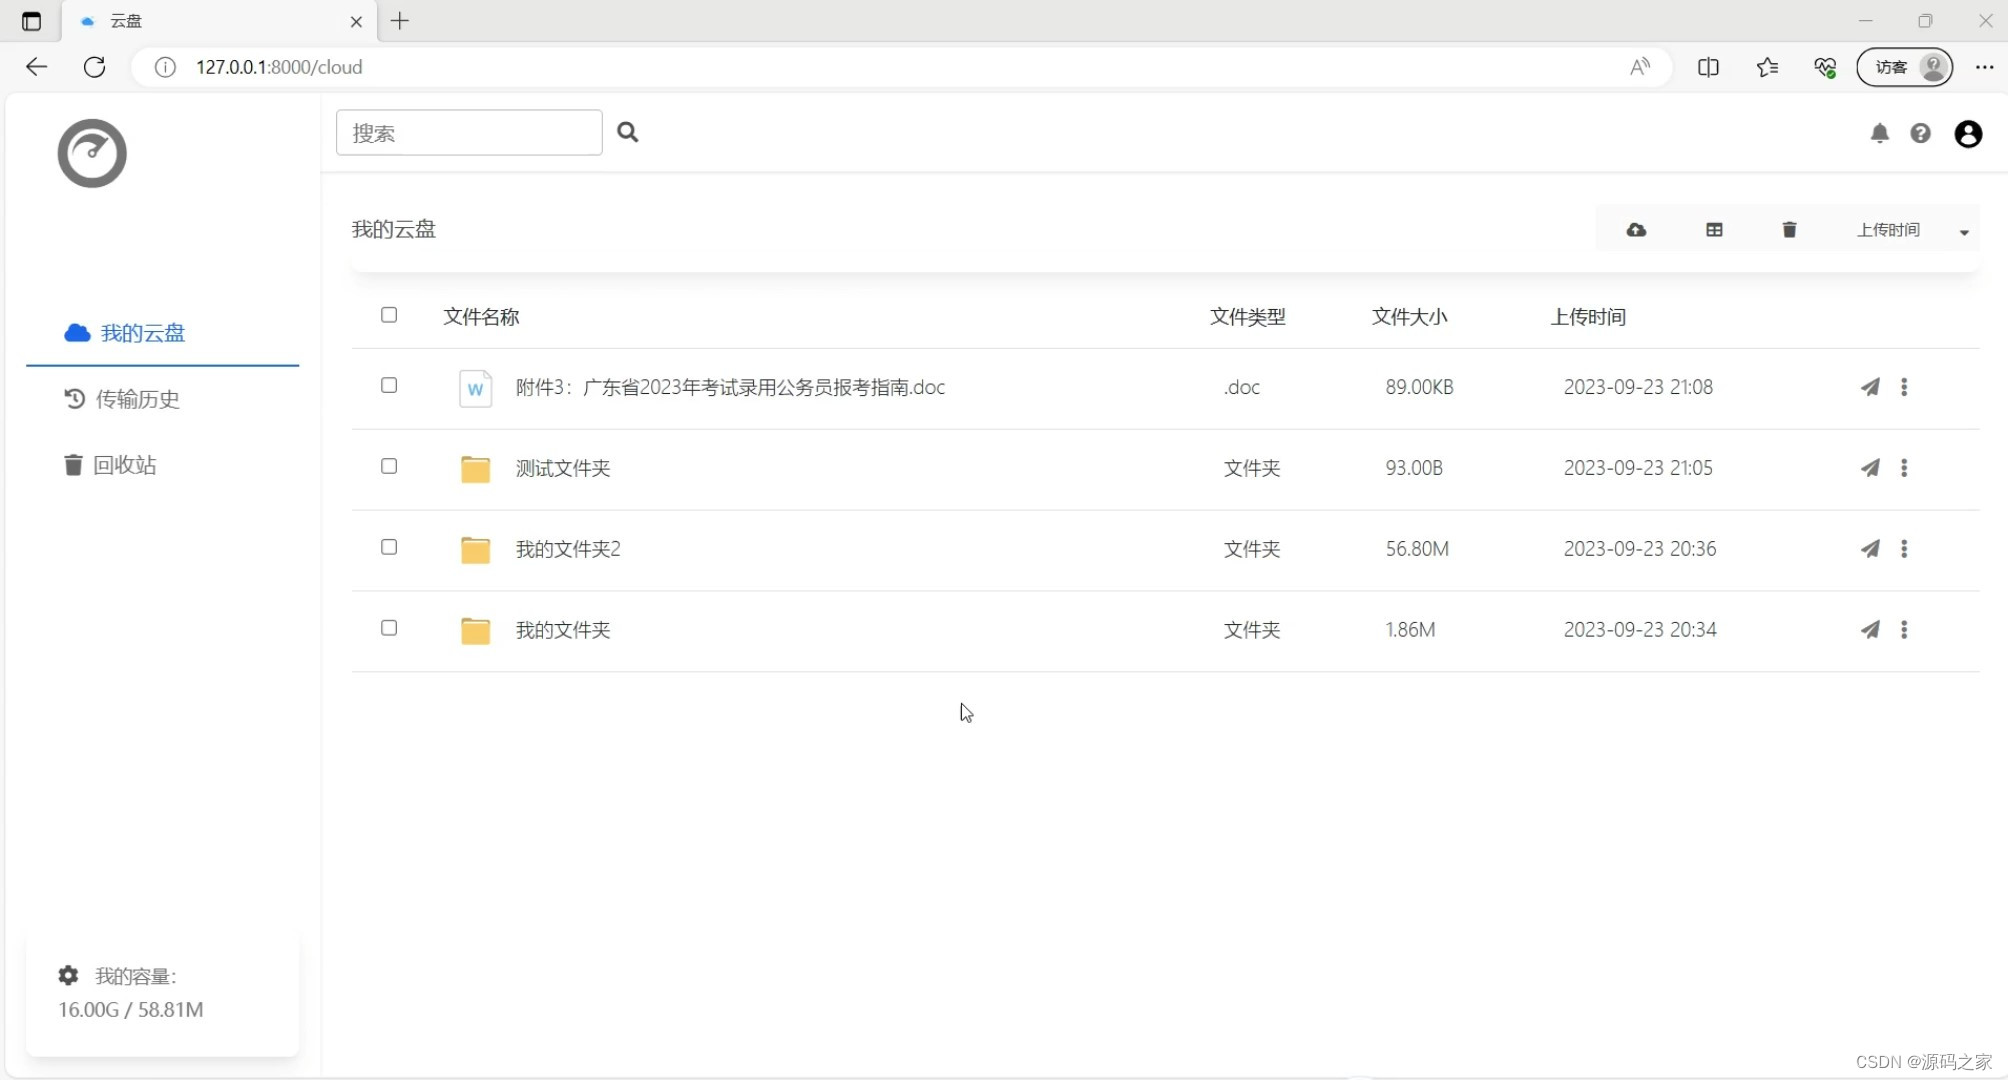Click the 56.80M size cell
2008x1080 pixels.
(x=1417, y=549)
